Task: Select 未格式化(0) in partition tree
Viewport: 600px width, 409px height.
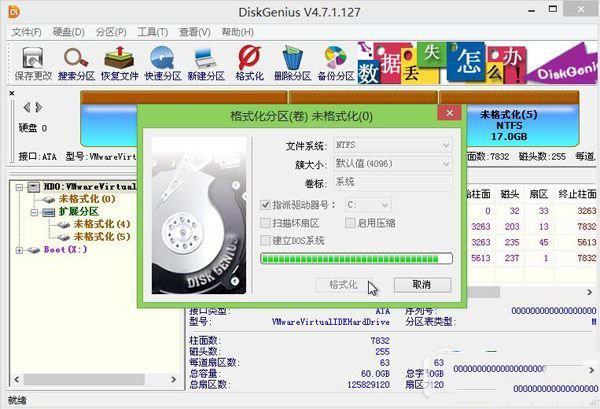Action: coord(87,199)
